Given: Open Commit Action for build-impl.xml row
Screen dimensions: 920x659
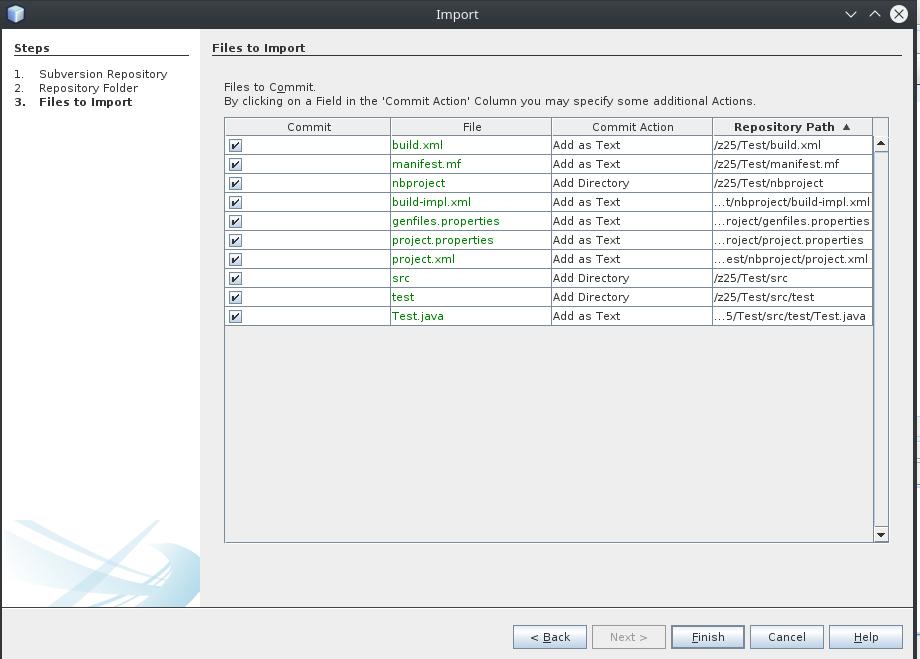Looking at the screenshot, I should [631, 202].
